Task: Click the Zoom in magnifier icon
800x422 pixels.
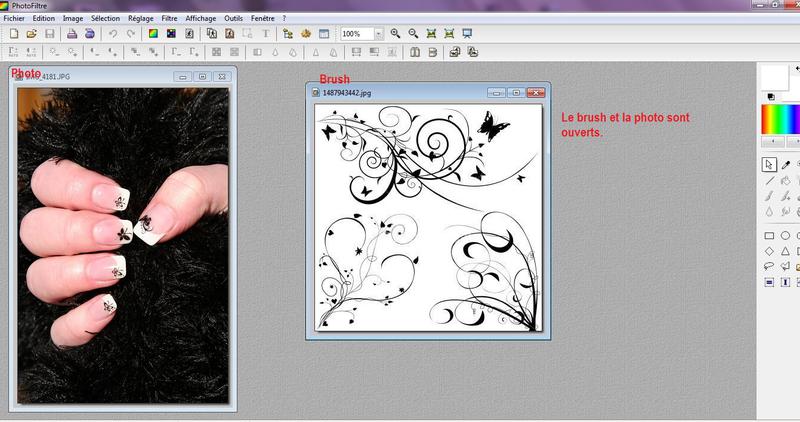Action: [396, 33]
